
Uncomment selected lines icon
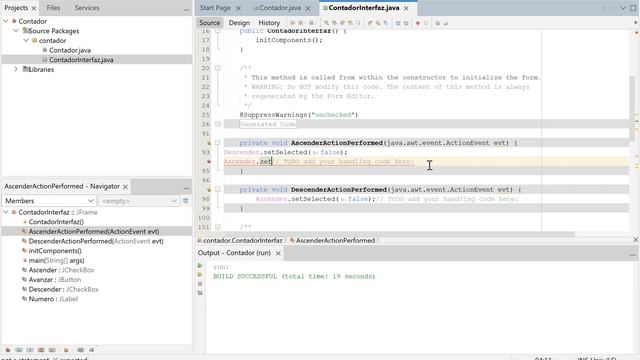(x=445, y=23)
